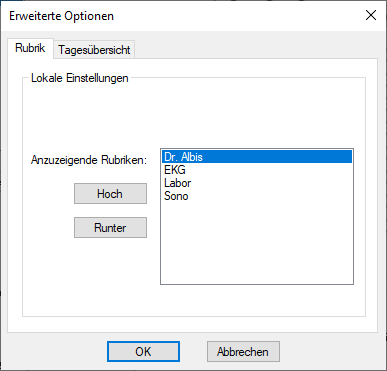Select the Sono list entry
The image size is (387, 371).
pos(257,196)
